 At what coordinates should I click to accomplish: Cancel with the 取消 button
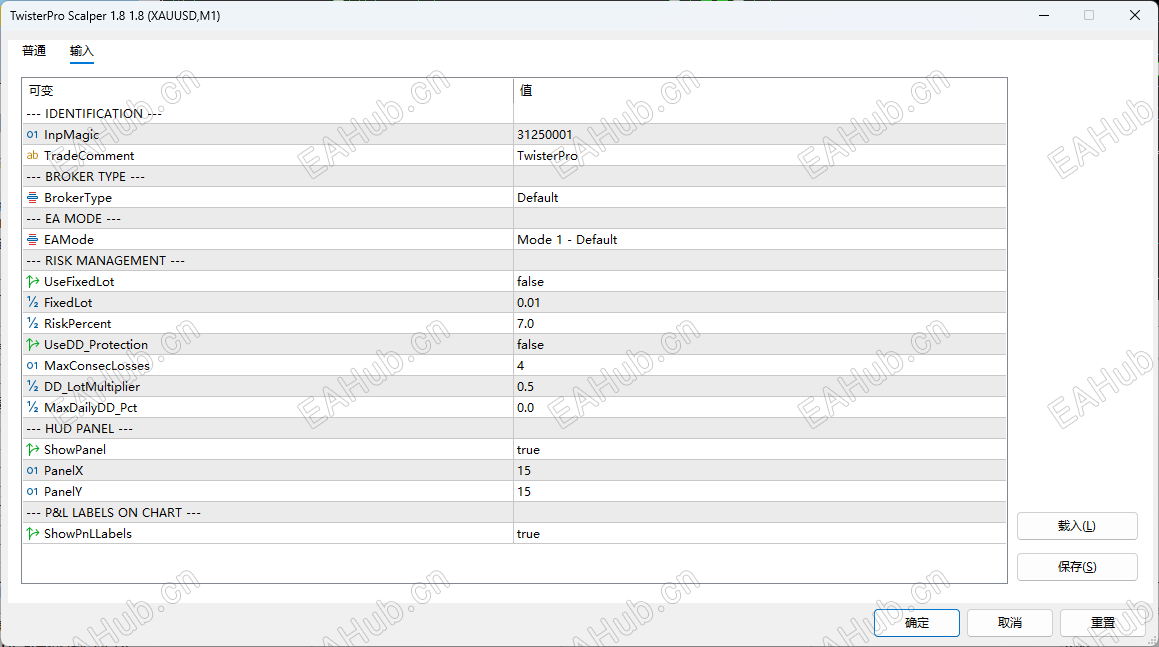[1010, 623]
